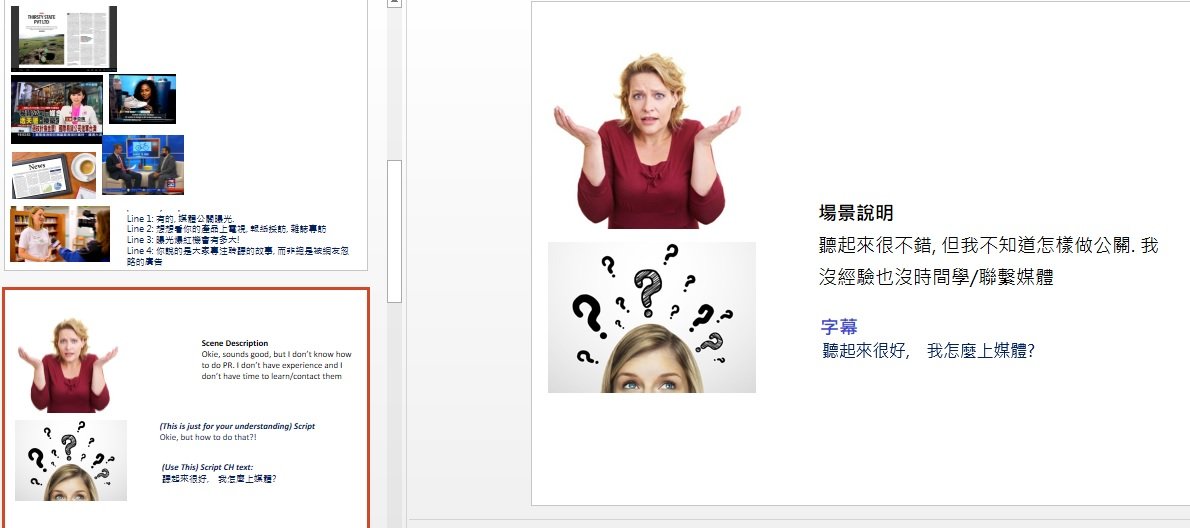The width and height of the screenshot is (1190, 528).
Task: Click the 'Scene Description' text in slide thumbnail
Action: pyautogui.click(x=234, y=343)
